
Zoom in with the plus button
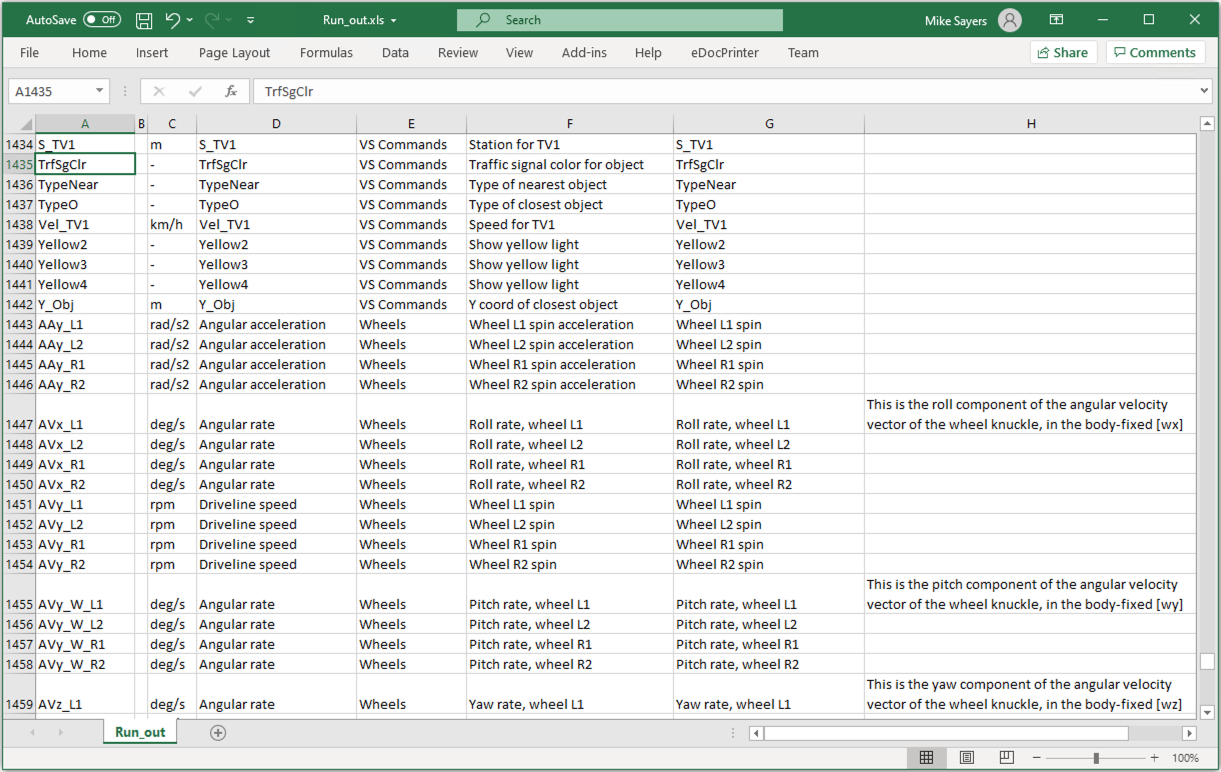(1155, 758)
